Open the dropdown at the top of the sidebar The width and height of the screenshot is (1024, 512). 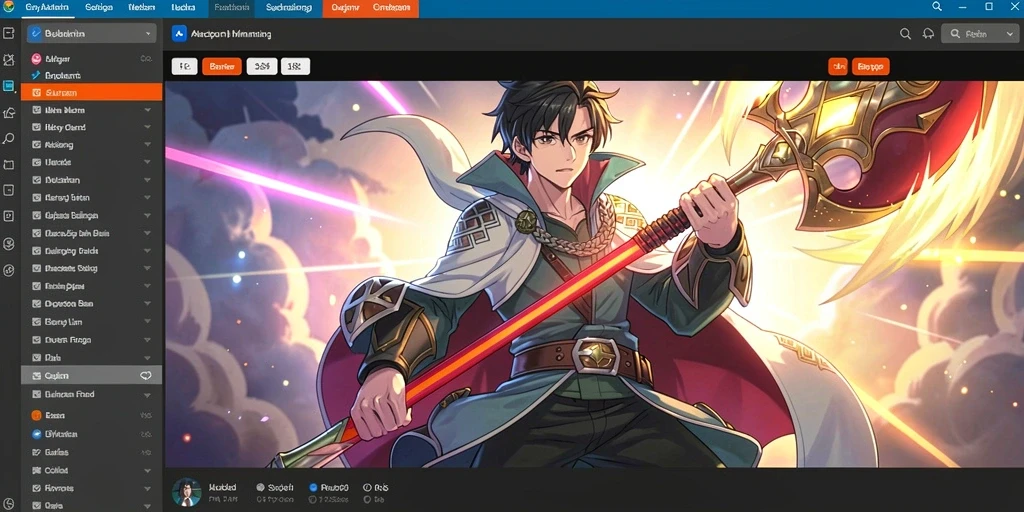point(91,33)
